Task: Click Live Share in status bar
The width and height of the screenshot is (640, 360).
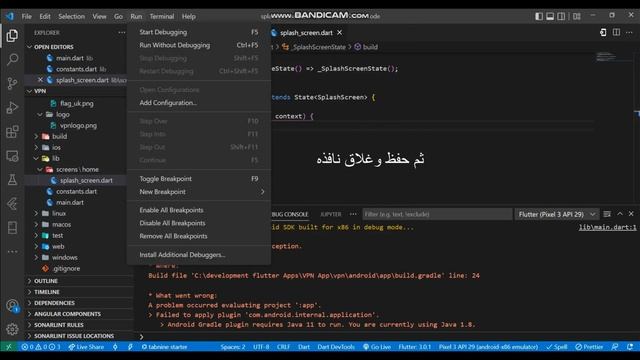Action: point(86,347)
